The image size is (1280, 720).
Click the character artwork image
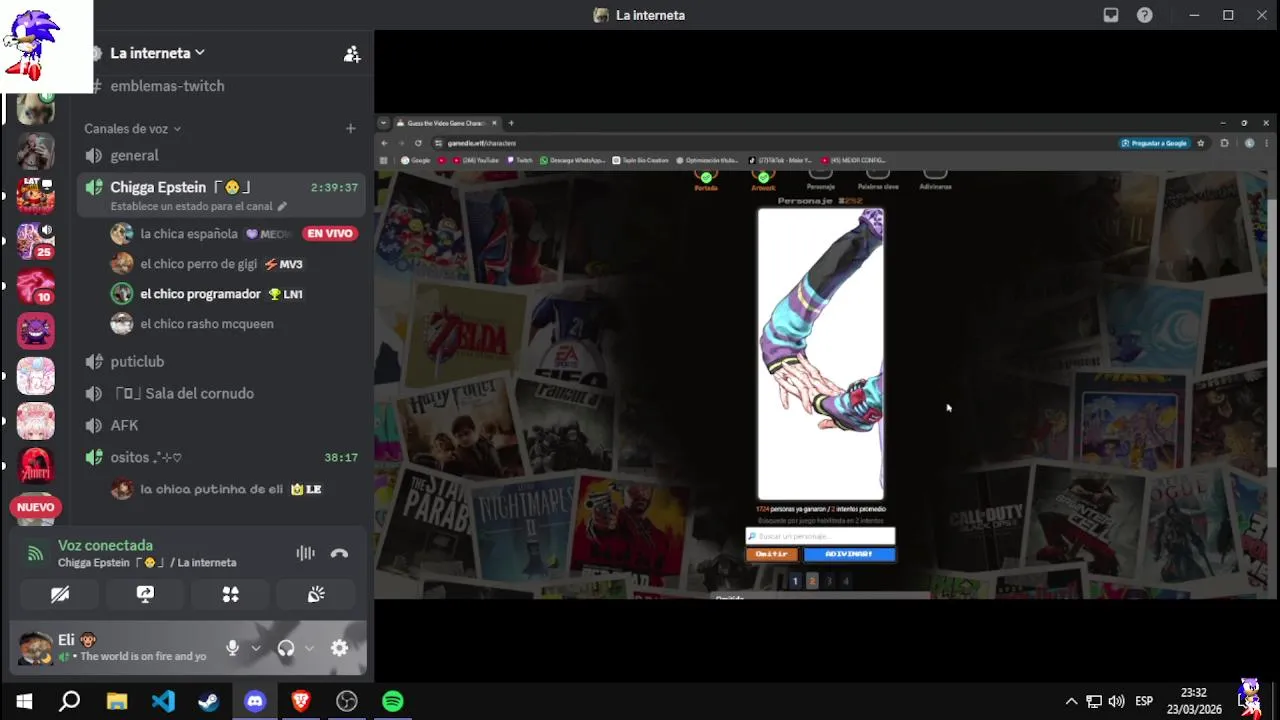point(820,354)
